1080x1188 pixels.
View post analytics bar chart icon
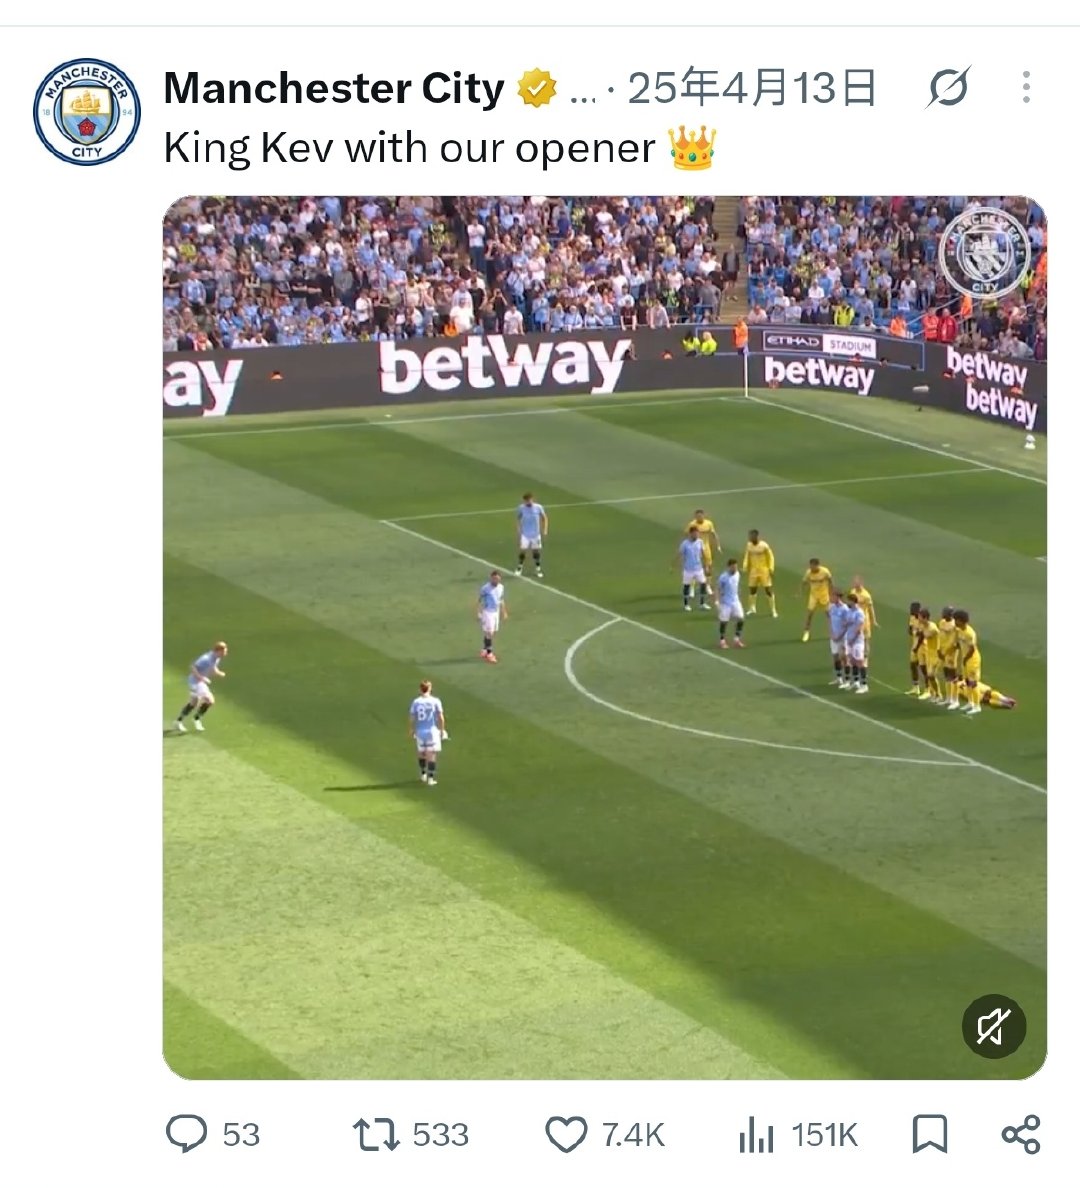756,1135
